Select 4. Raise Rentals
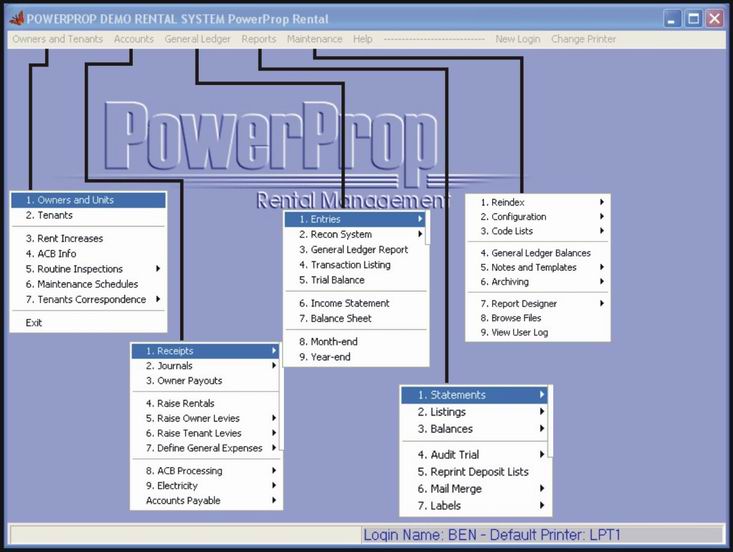 tap(205, 403)
